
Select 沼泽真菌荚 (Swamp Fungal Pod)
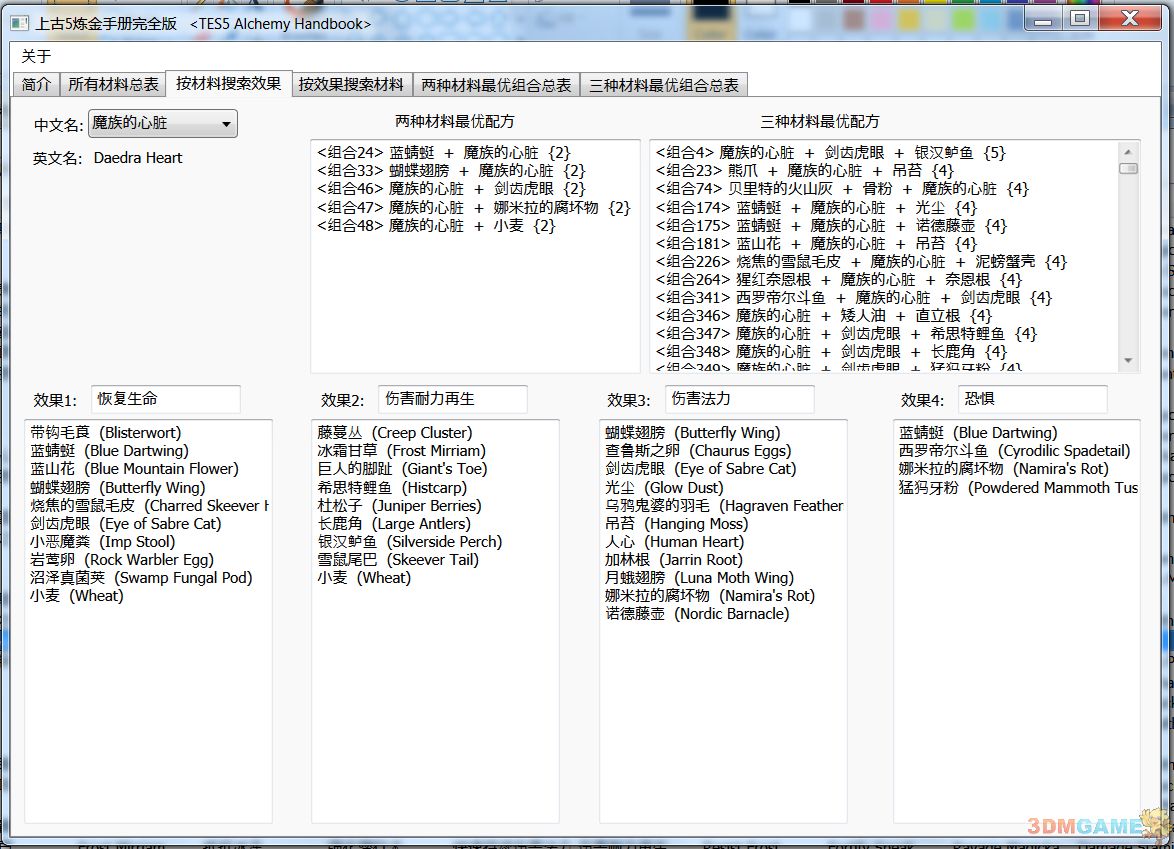[142, 577]
